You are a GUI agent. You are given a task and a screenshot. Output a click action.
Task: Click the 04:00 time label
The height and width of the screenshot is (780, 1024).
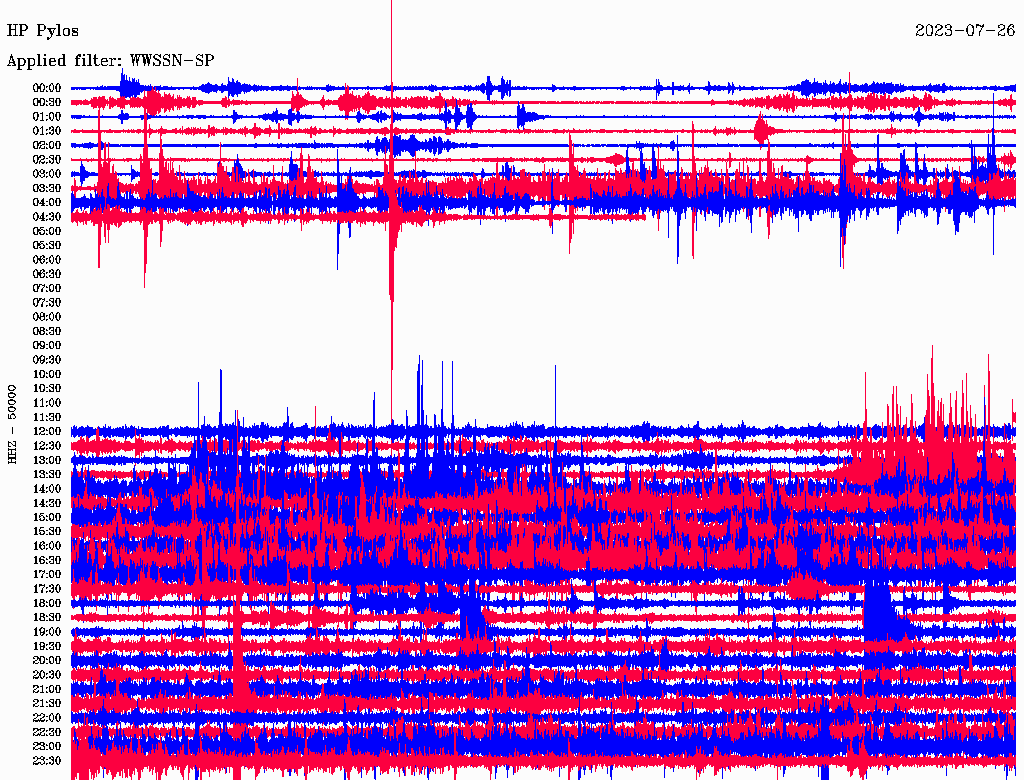(x=47, y=203)
